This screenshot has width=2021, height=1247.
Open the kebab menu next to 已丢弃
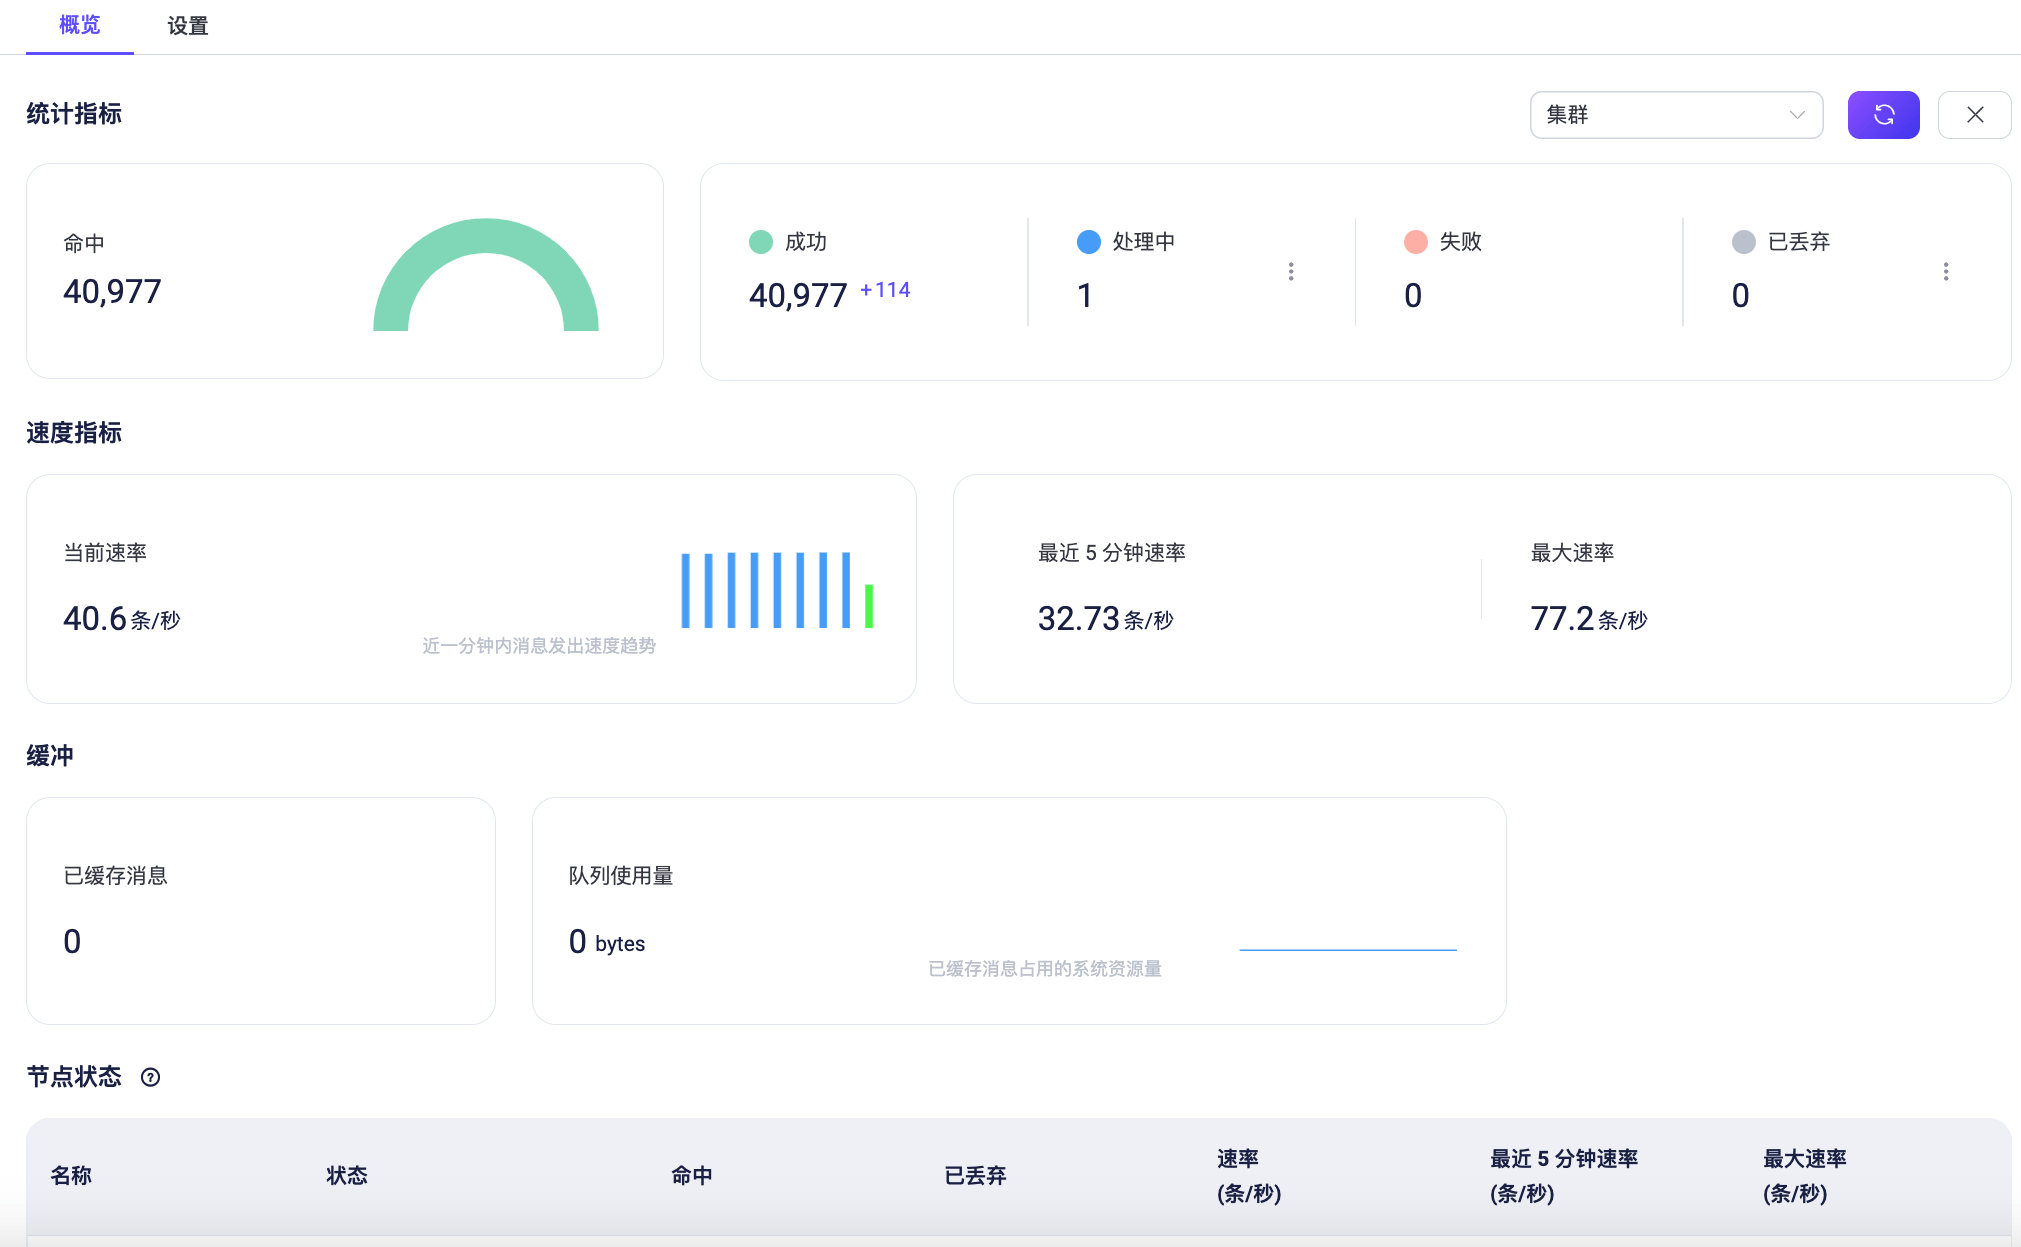(x=1946, y=271)
